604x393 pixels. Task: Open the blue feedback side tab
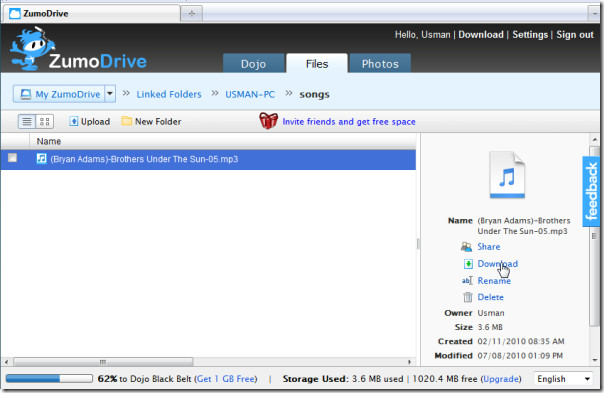(x=591, y=191)
